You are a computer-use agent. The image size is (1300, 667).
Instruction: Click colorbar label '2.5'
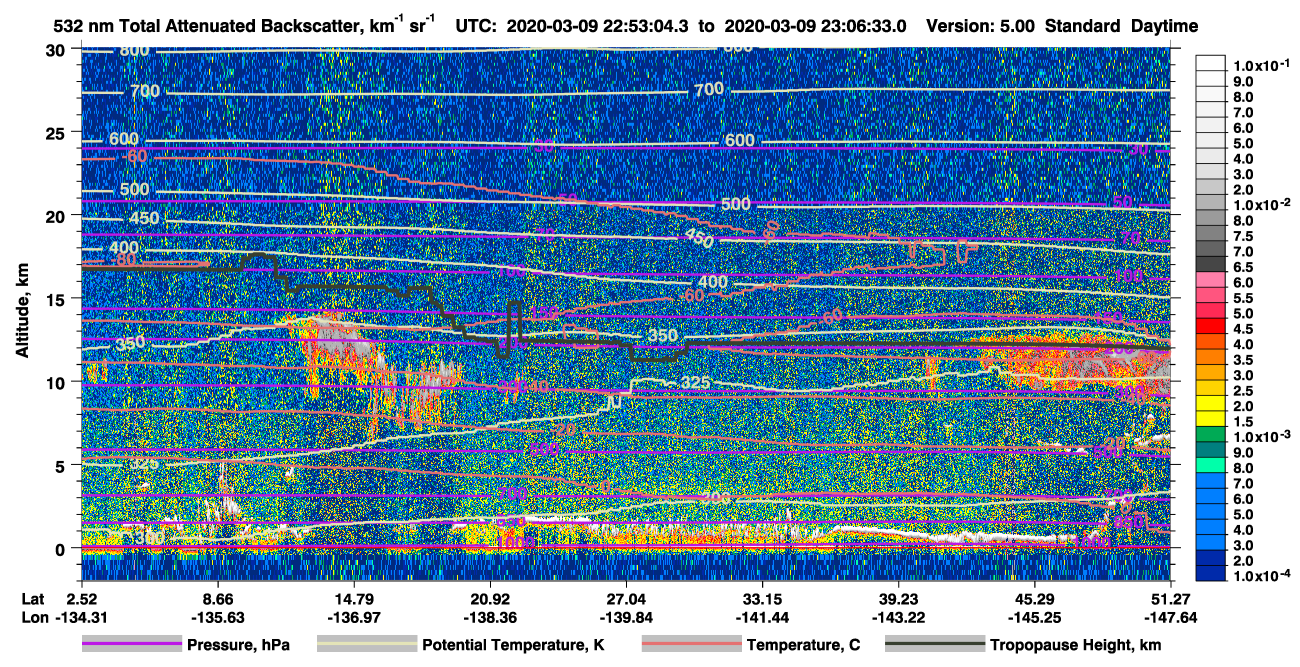point(1243,391)
